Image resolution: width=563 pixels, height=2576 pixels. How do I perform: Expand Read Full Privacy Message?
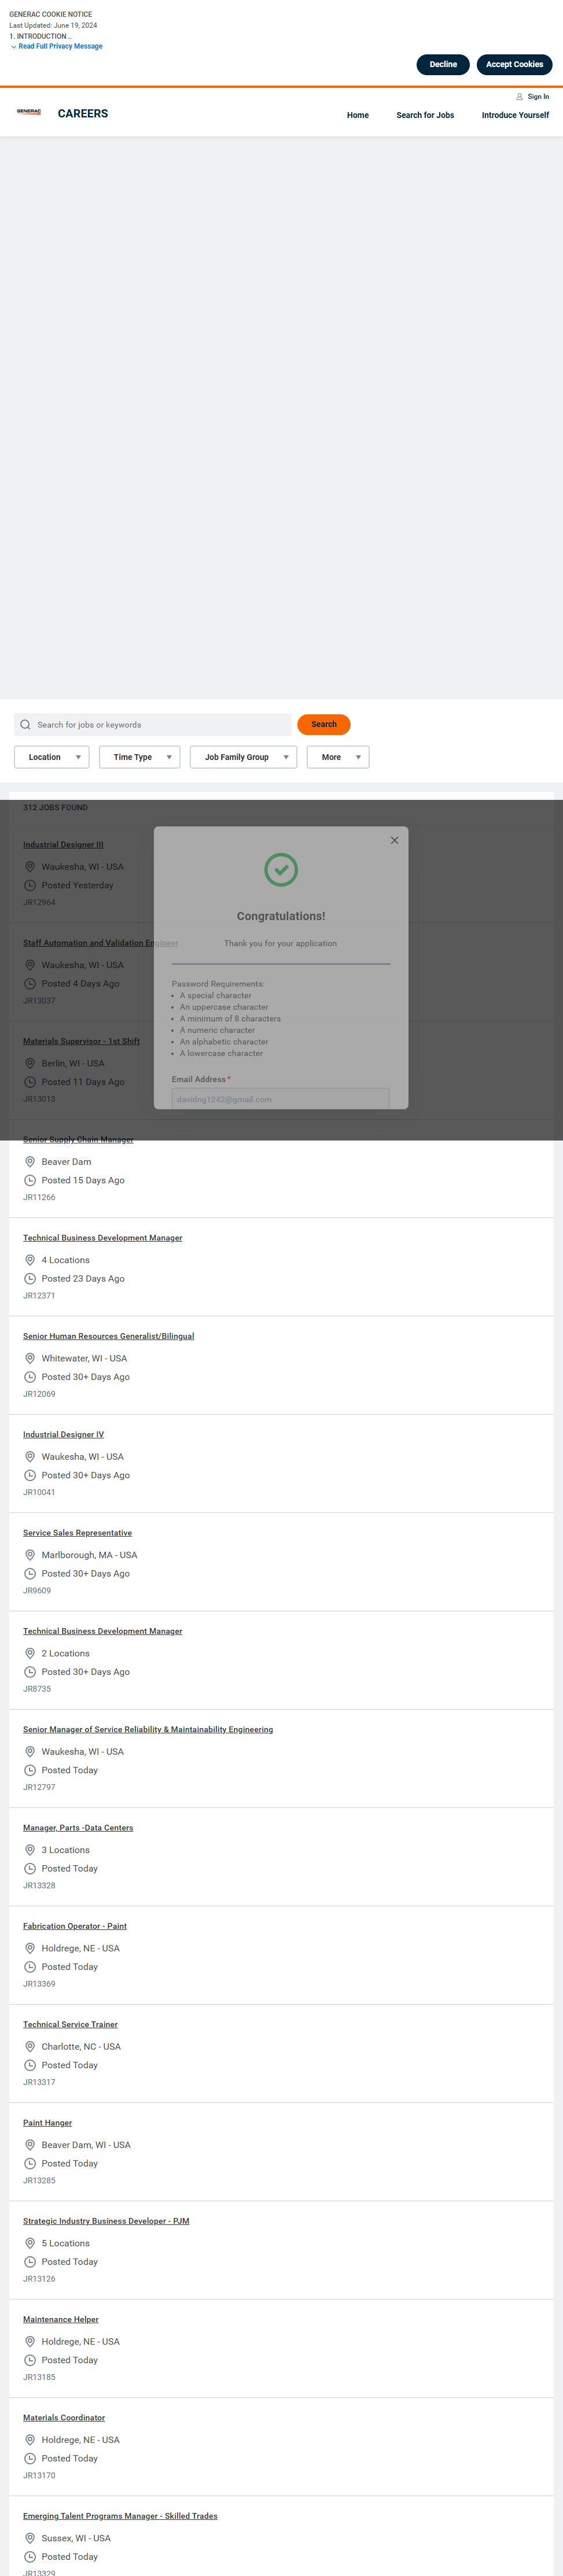[x=57, y=46]
